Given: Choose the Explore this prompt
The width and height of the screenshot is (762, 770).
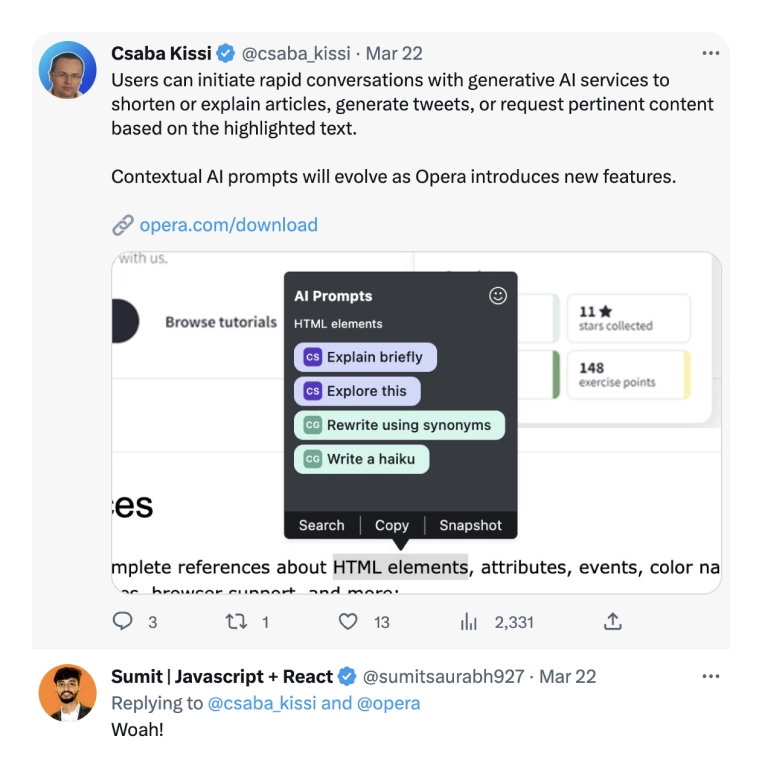Looking at the screenshot, I should click(x=357, y=391).
